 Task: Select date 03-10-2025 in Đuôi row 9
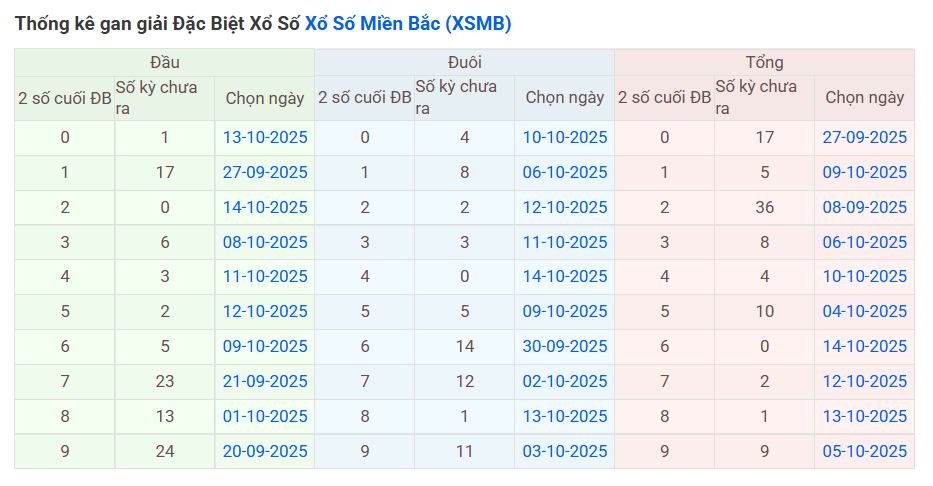[x=565, y=451]
